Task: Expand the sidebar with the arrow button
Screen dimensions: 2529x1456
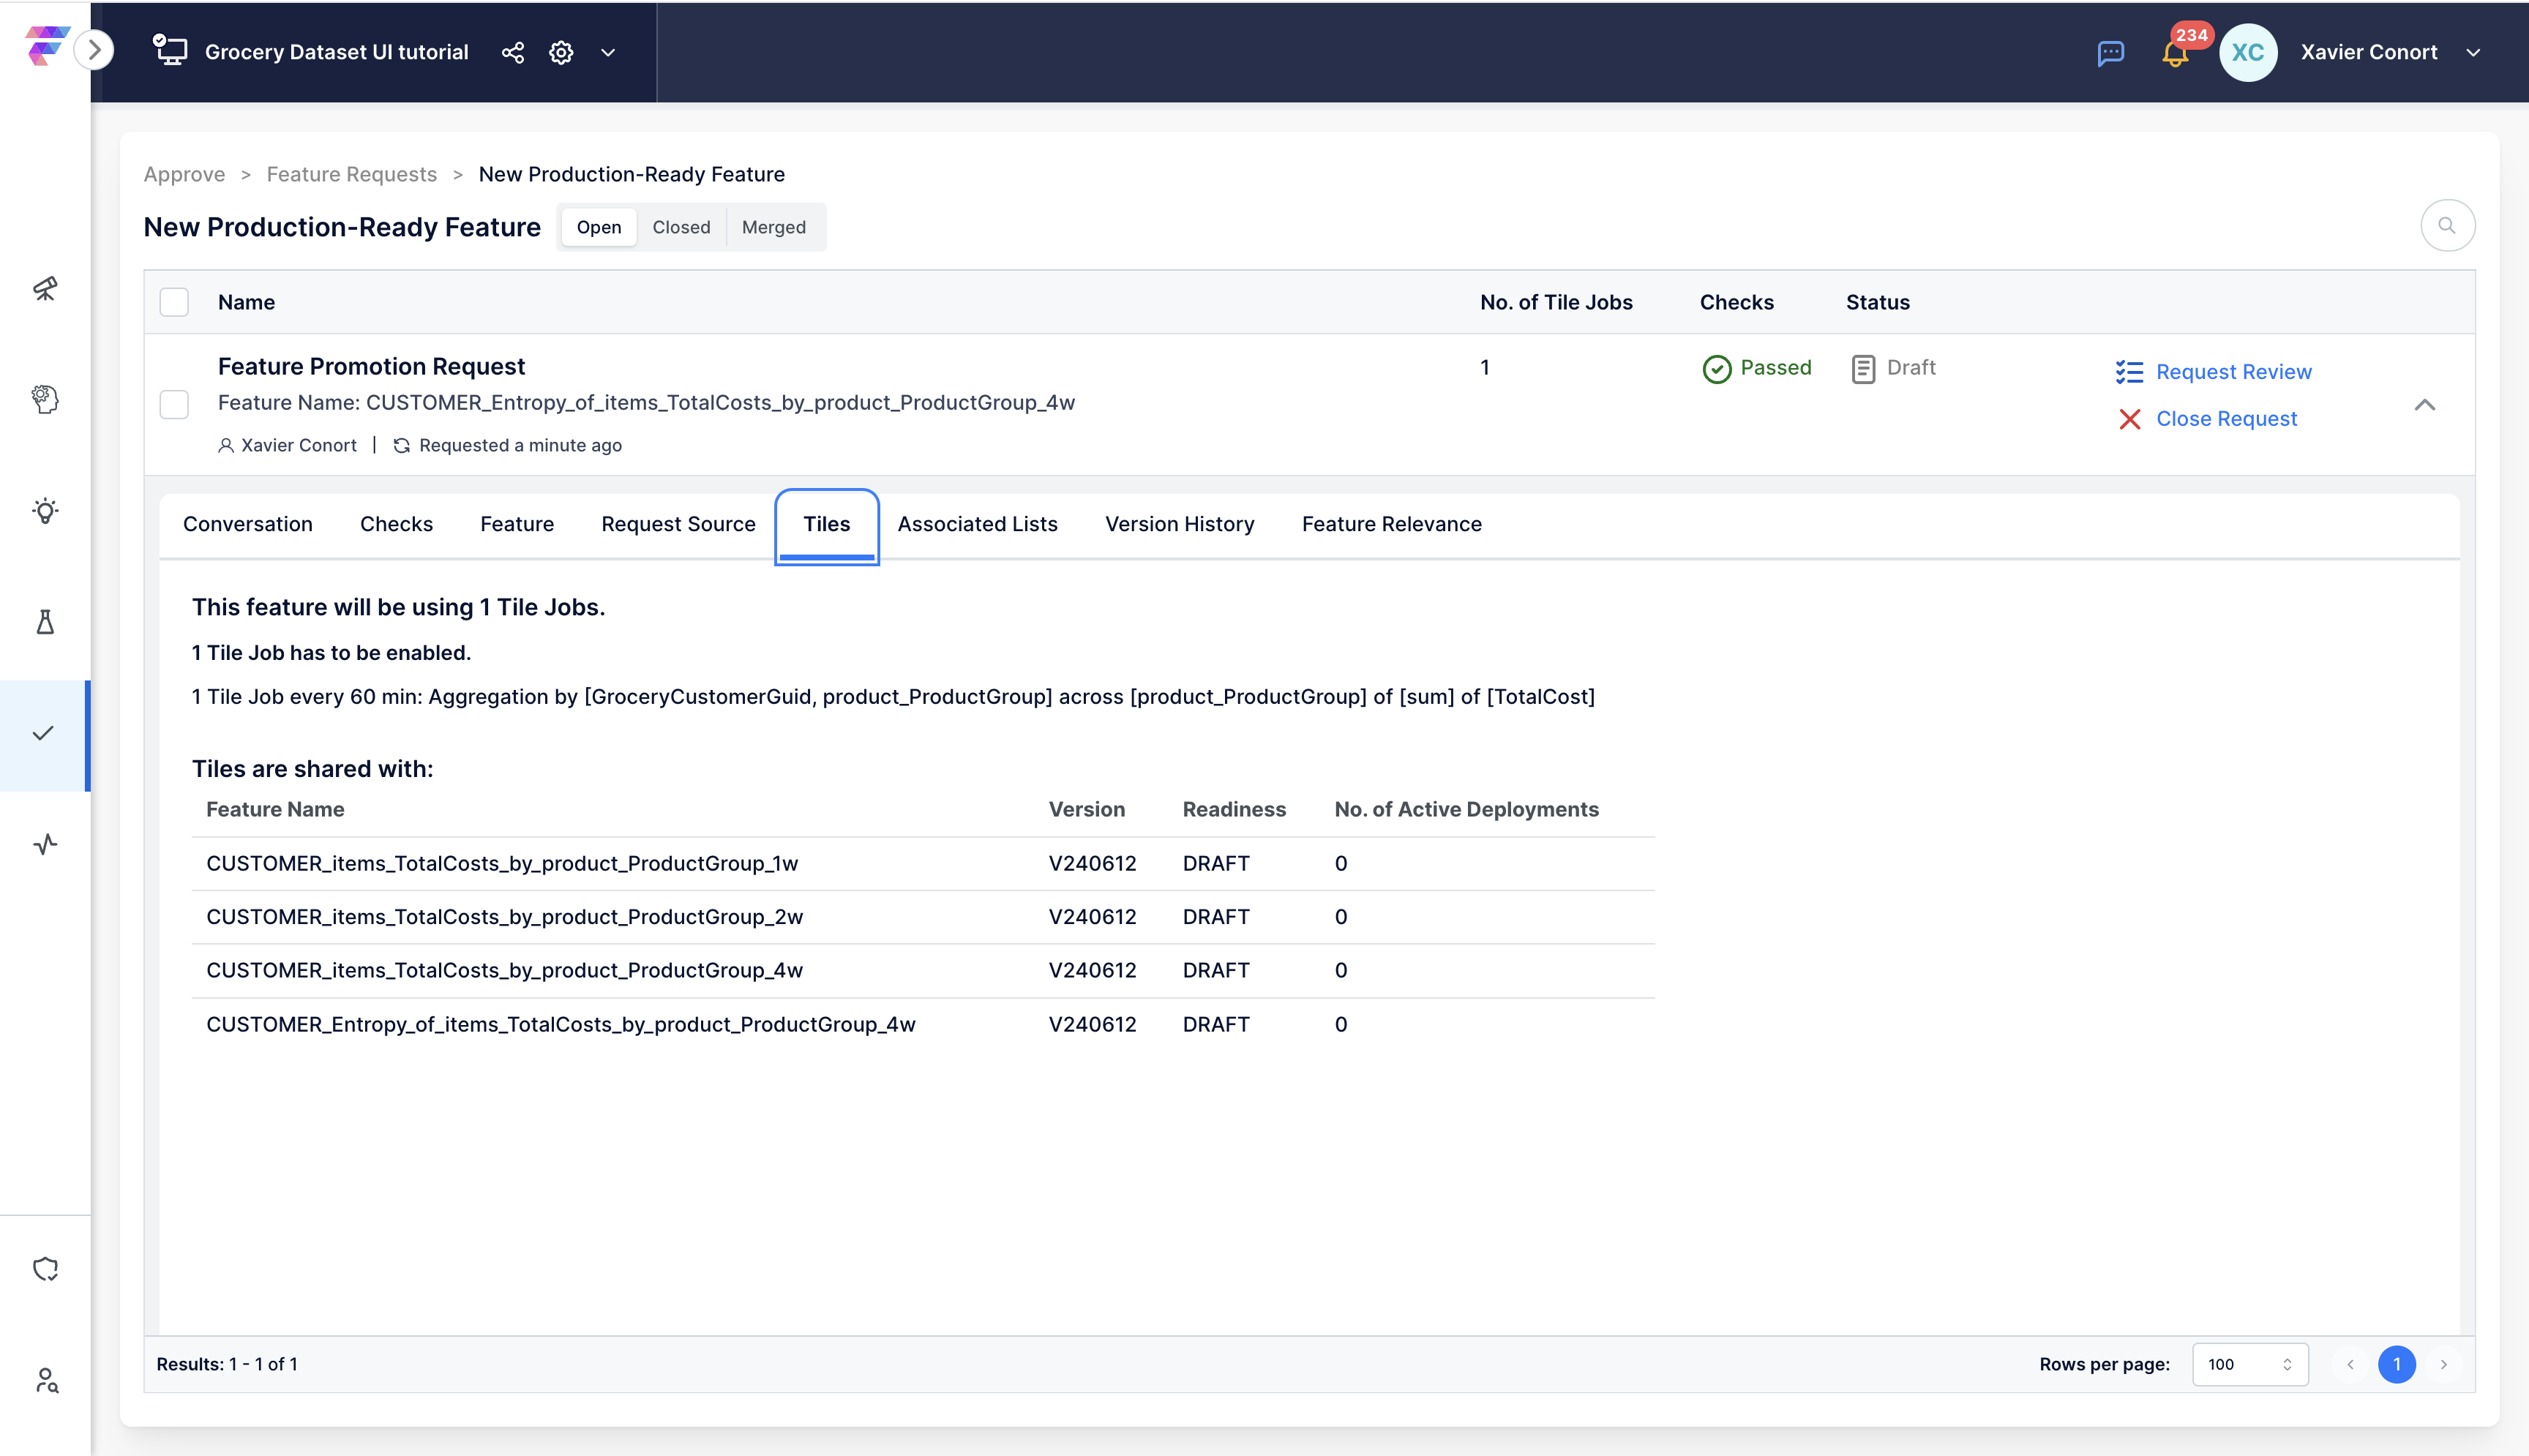Action: (x=94, y=50)
